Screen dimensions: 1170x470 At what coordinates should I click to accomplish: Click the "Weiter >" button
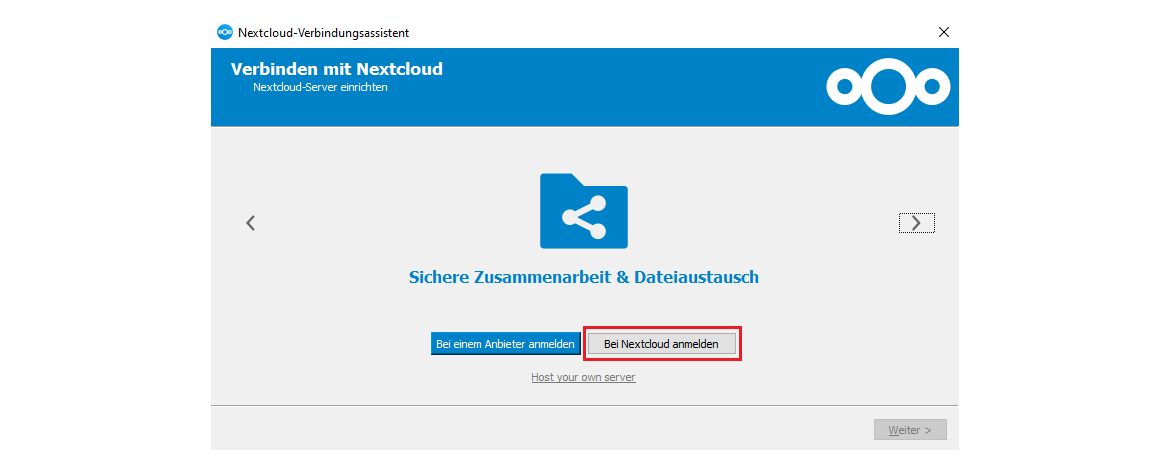coord(910,430)
